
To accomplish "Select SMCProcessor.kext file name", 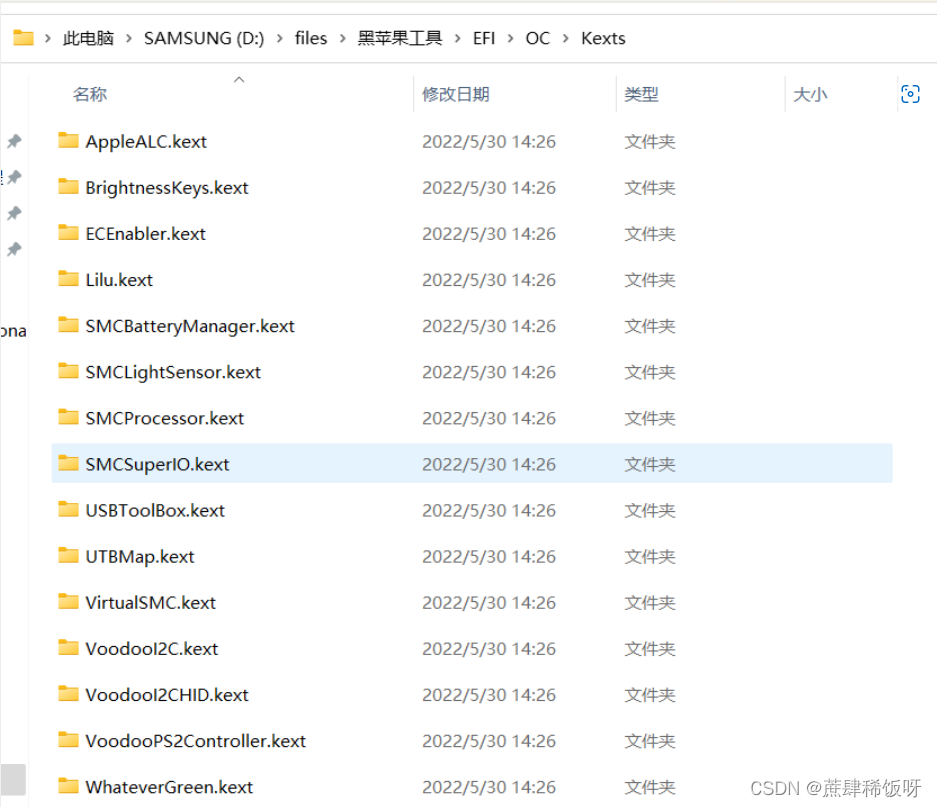I will tap(164, 418).
